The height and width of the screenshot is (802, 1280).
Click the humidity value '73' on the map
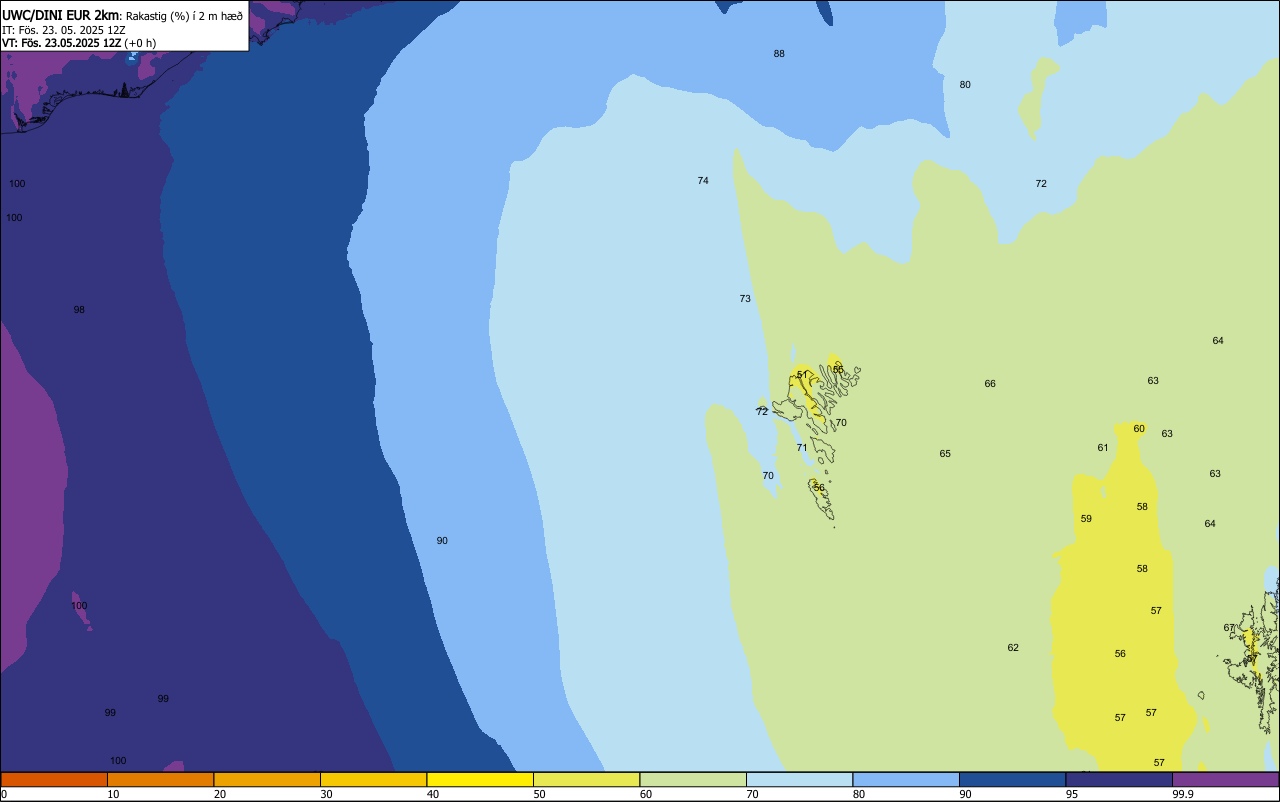745,299
